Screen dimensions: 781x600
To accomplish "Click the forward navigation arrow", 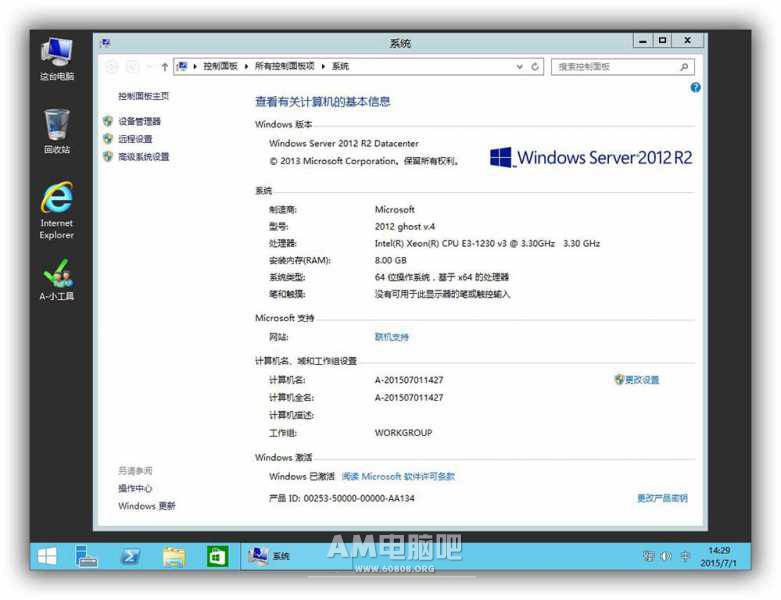I will 132,67.
